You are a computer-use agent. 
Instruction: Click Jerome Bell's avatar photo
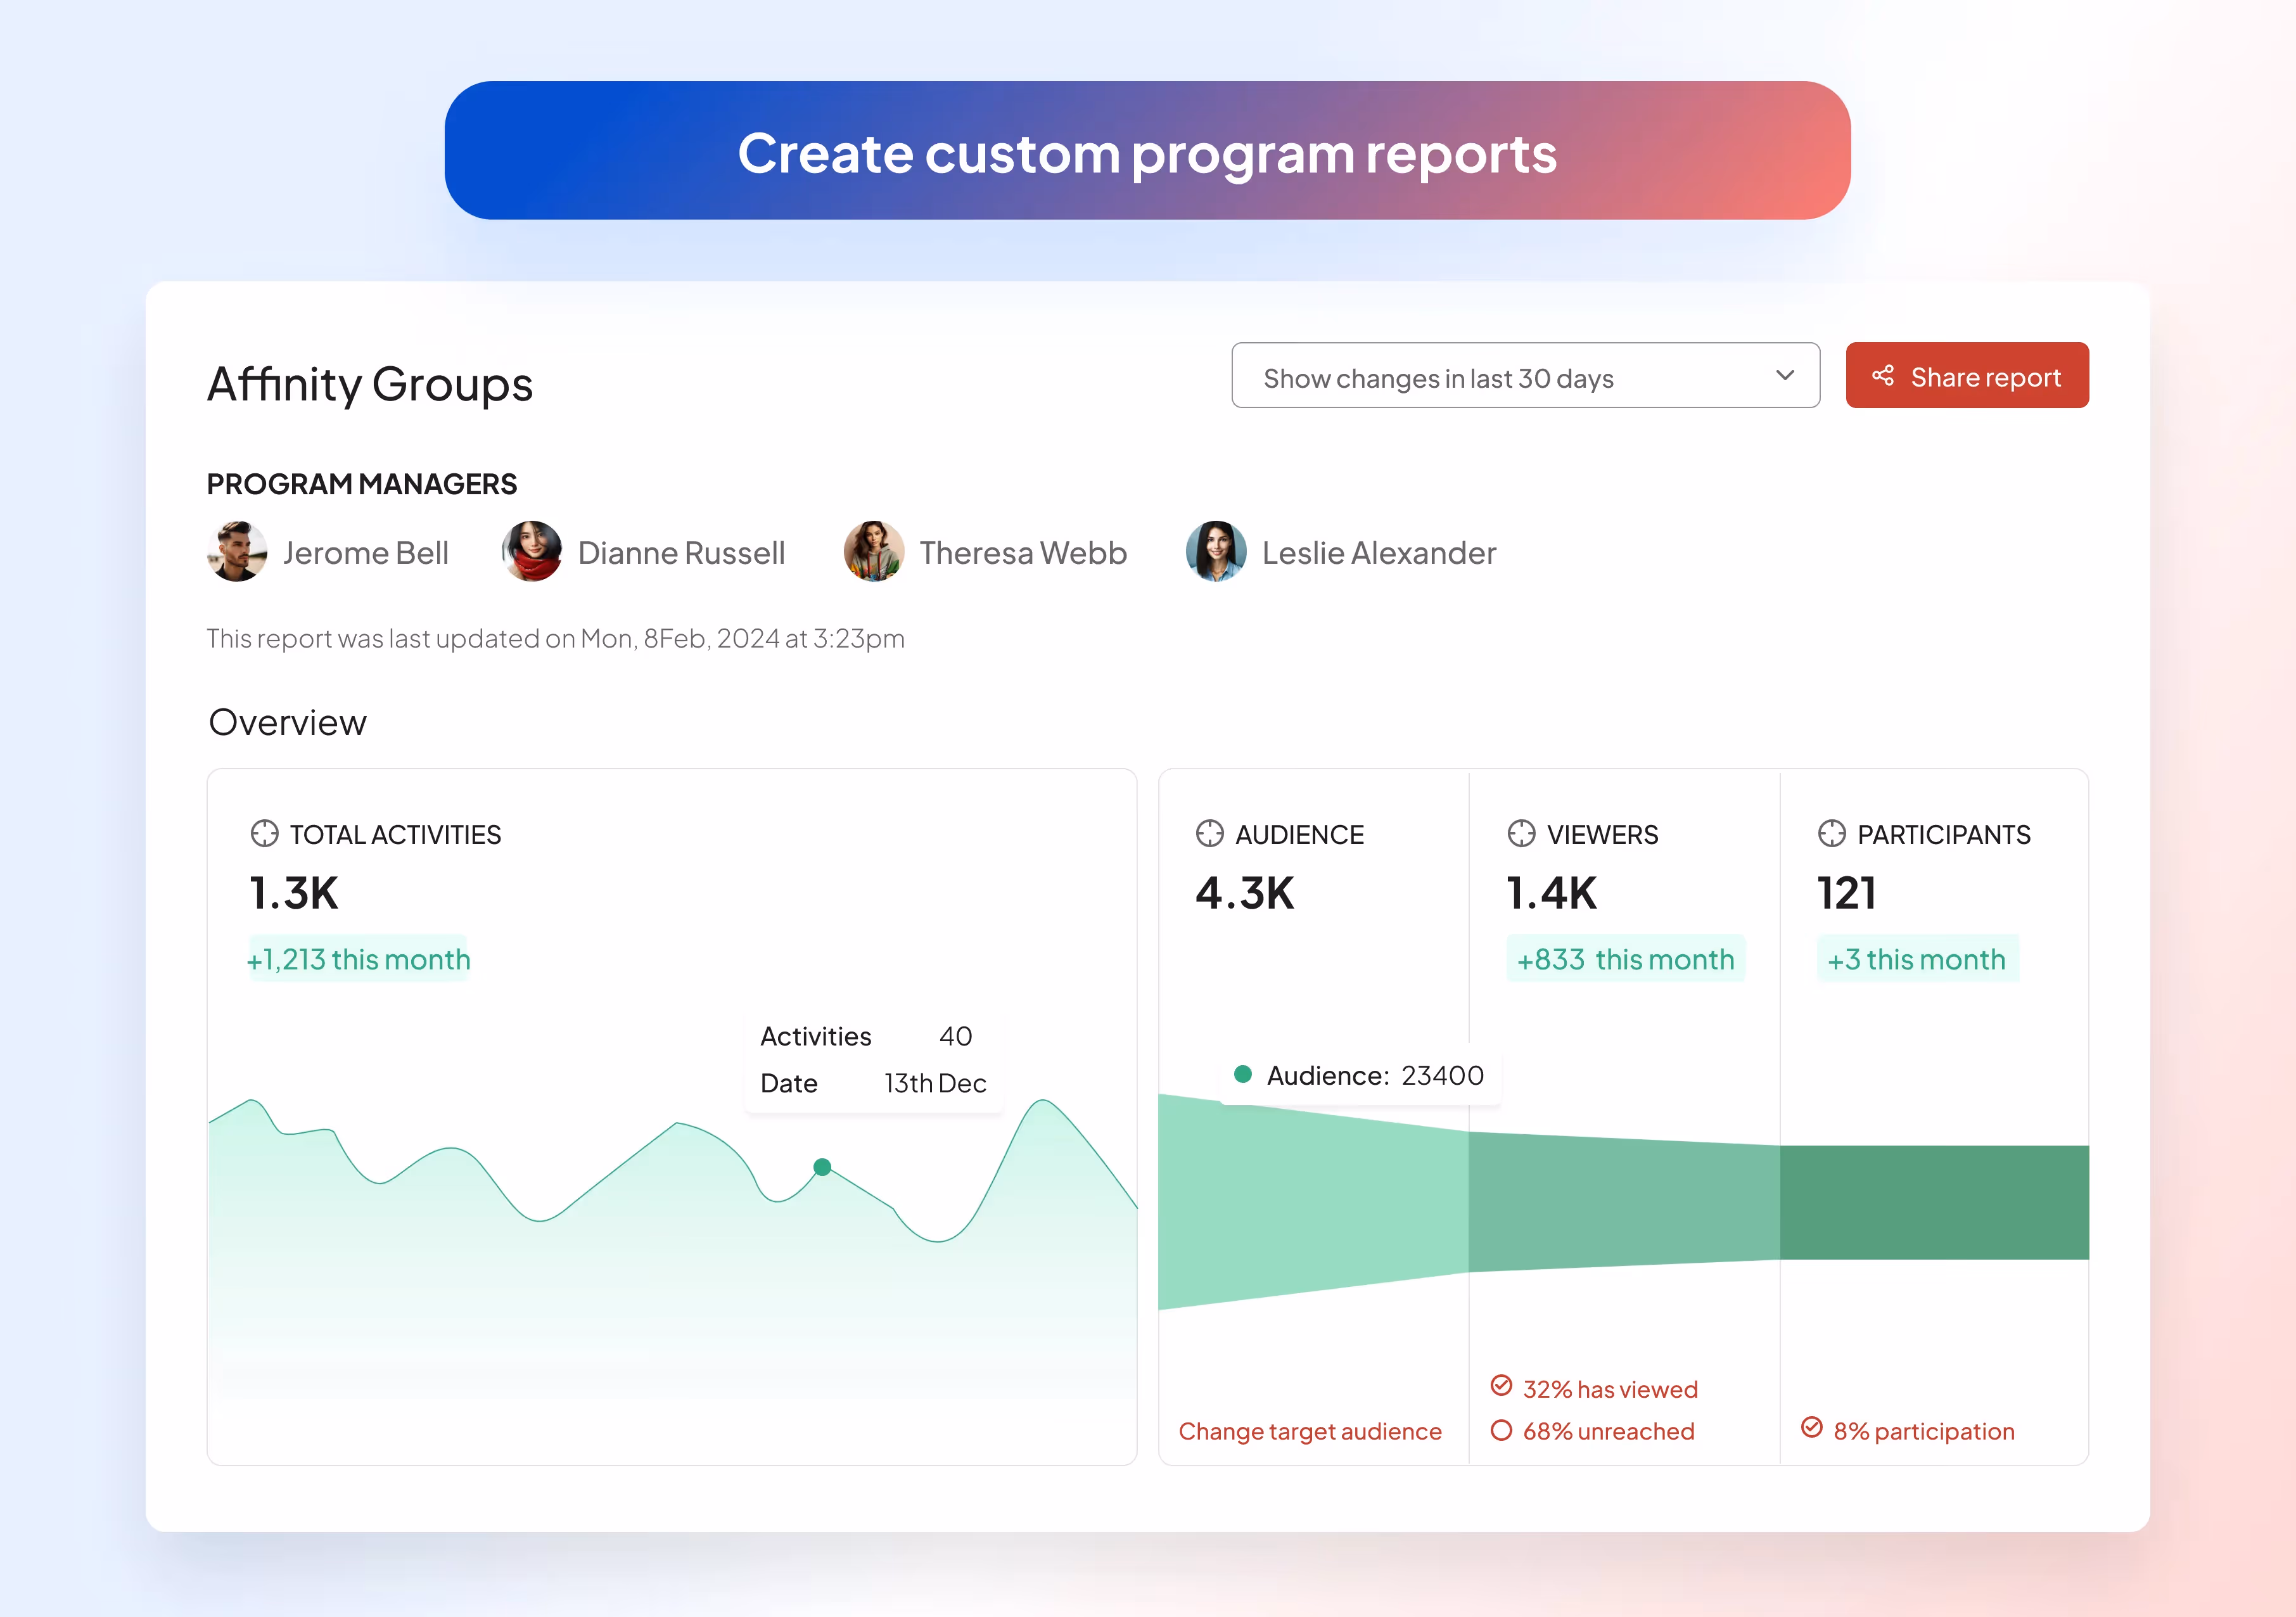(x=237, y=551)
